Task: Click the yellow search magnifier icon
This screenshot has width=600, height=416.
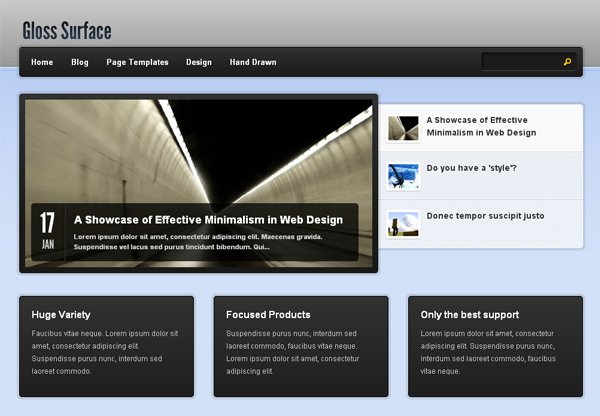Action: click(567, 62)
